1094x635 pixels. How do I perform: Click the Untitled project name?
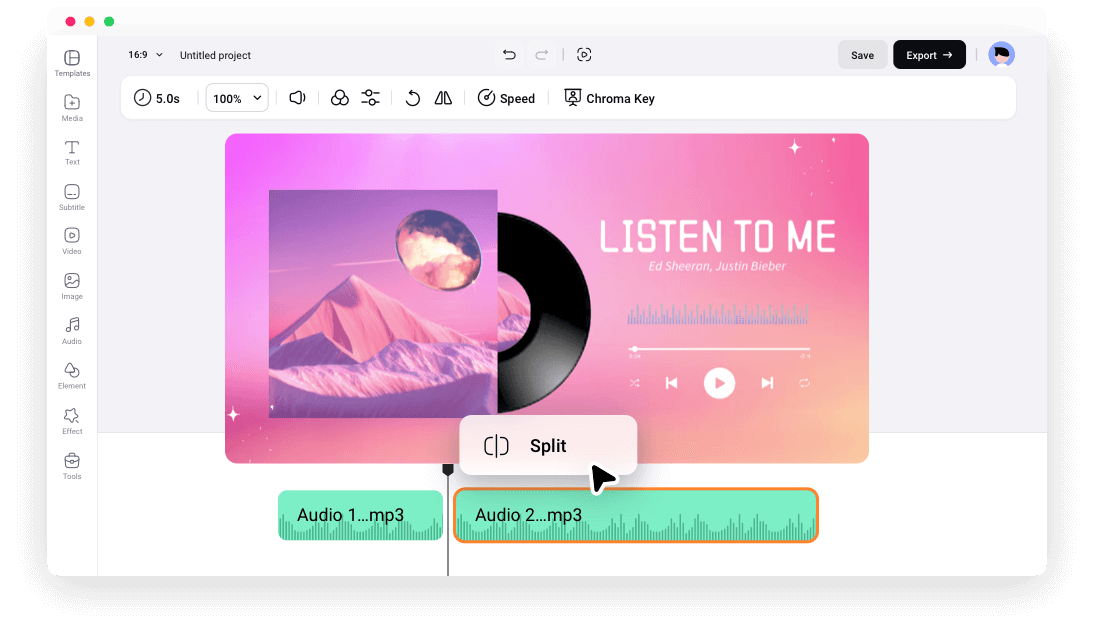tap(215, 55)
